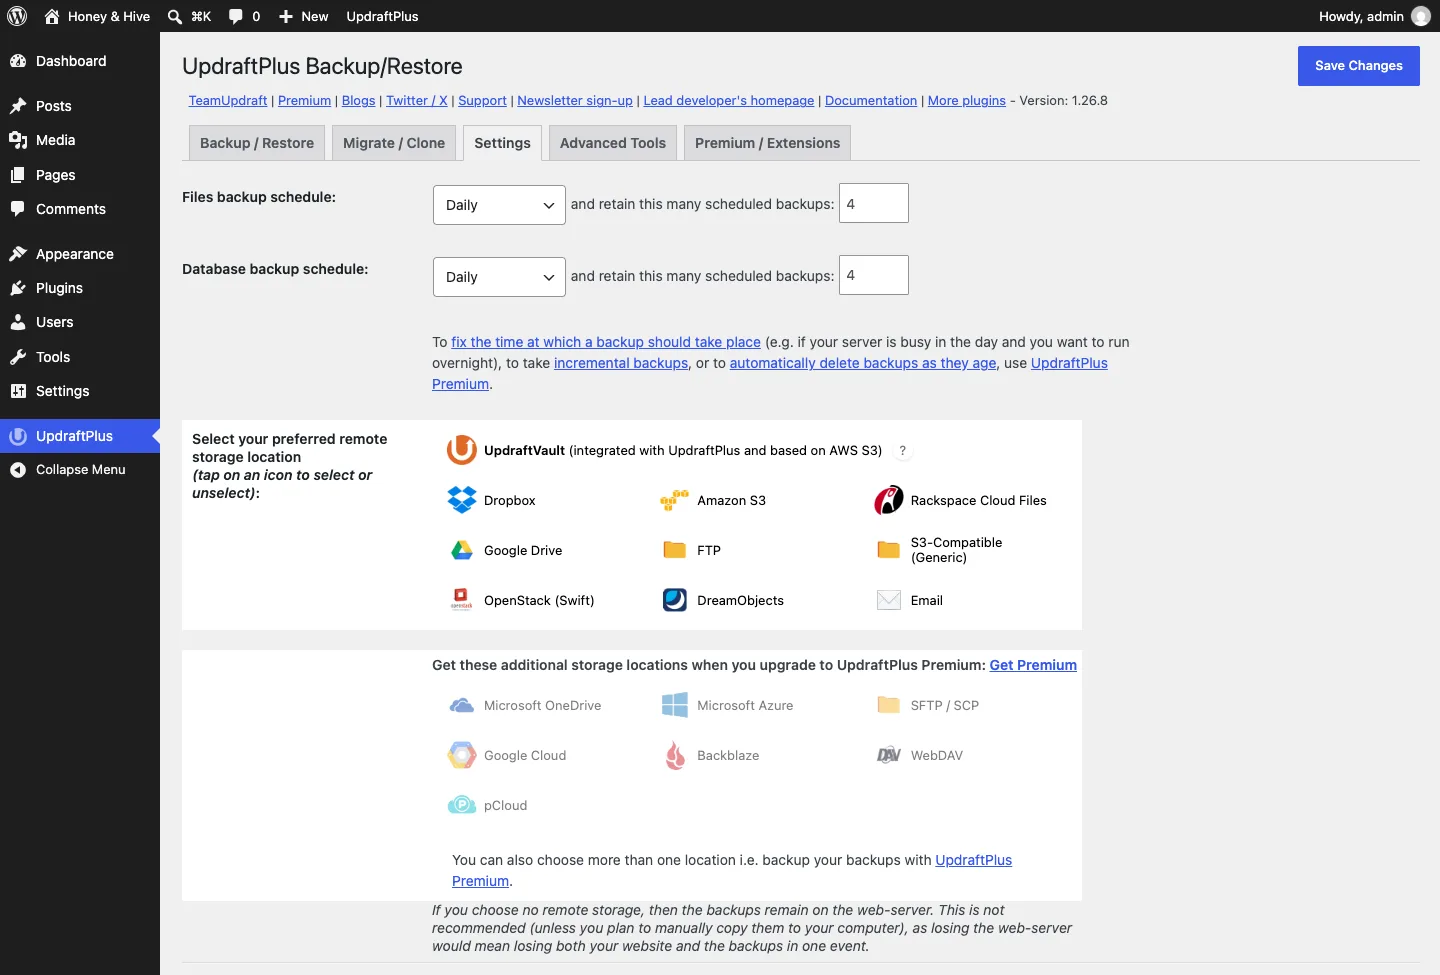
Task: Go to Appearance in the sidebar
Action: pyautogui.click(x=80, y=254)
